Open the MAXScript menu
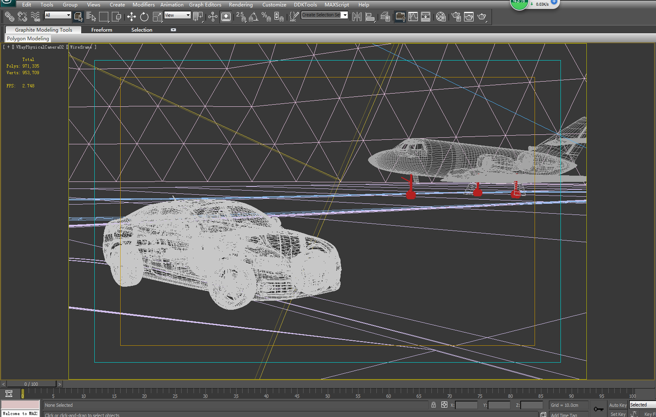This screenshot has height=417, width=656. [x=336, y=5]
